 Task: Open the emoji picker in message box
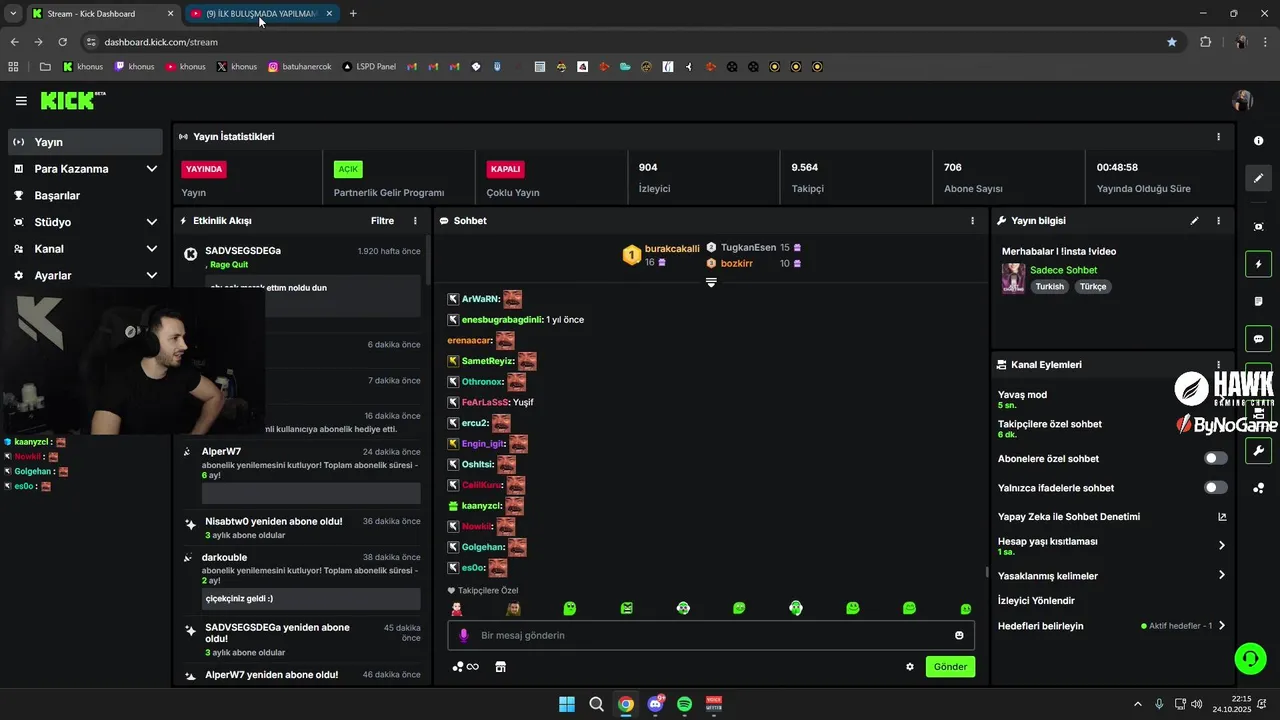tap(959, 635)
